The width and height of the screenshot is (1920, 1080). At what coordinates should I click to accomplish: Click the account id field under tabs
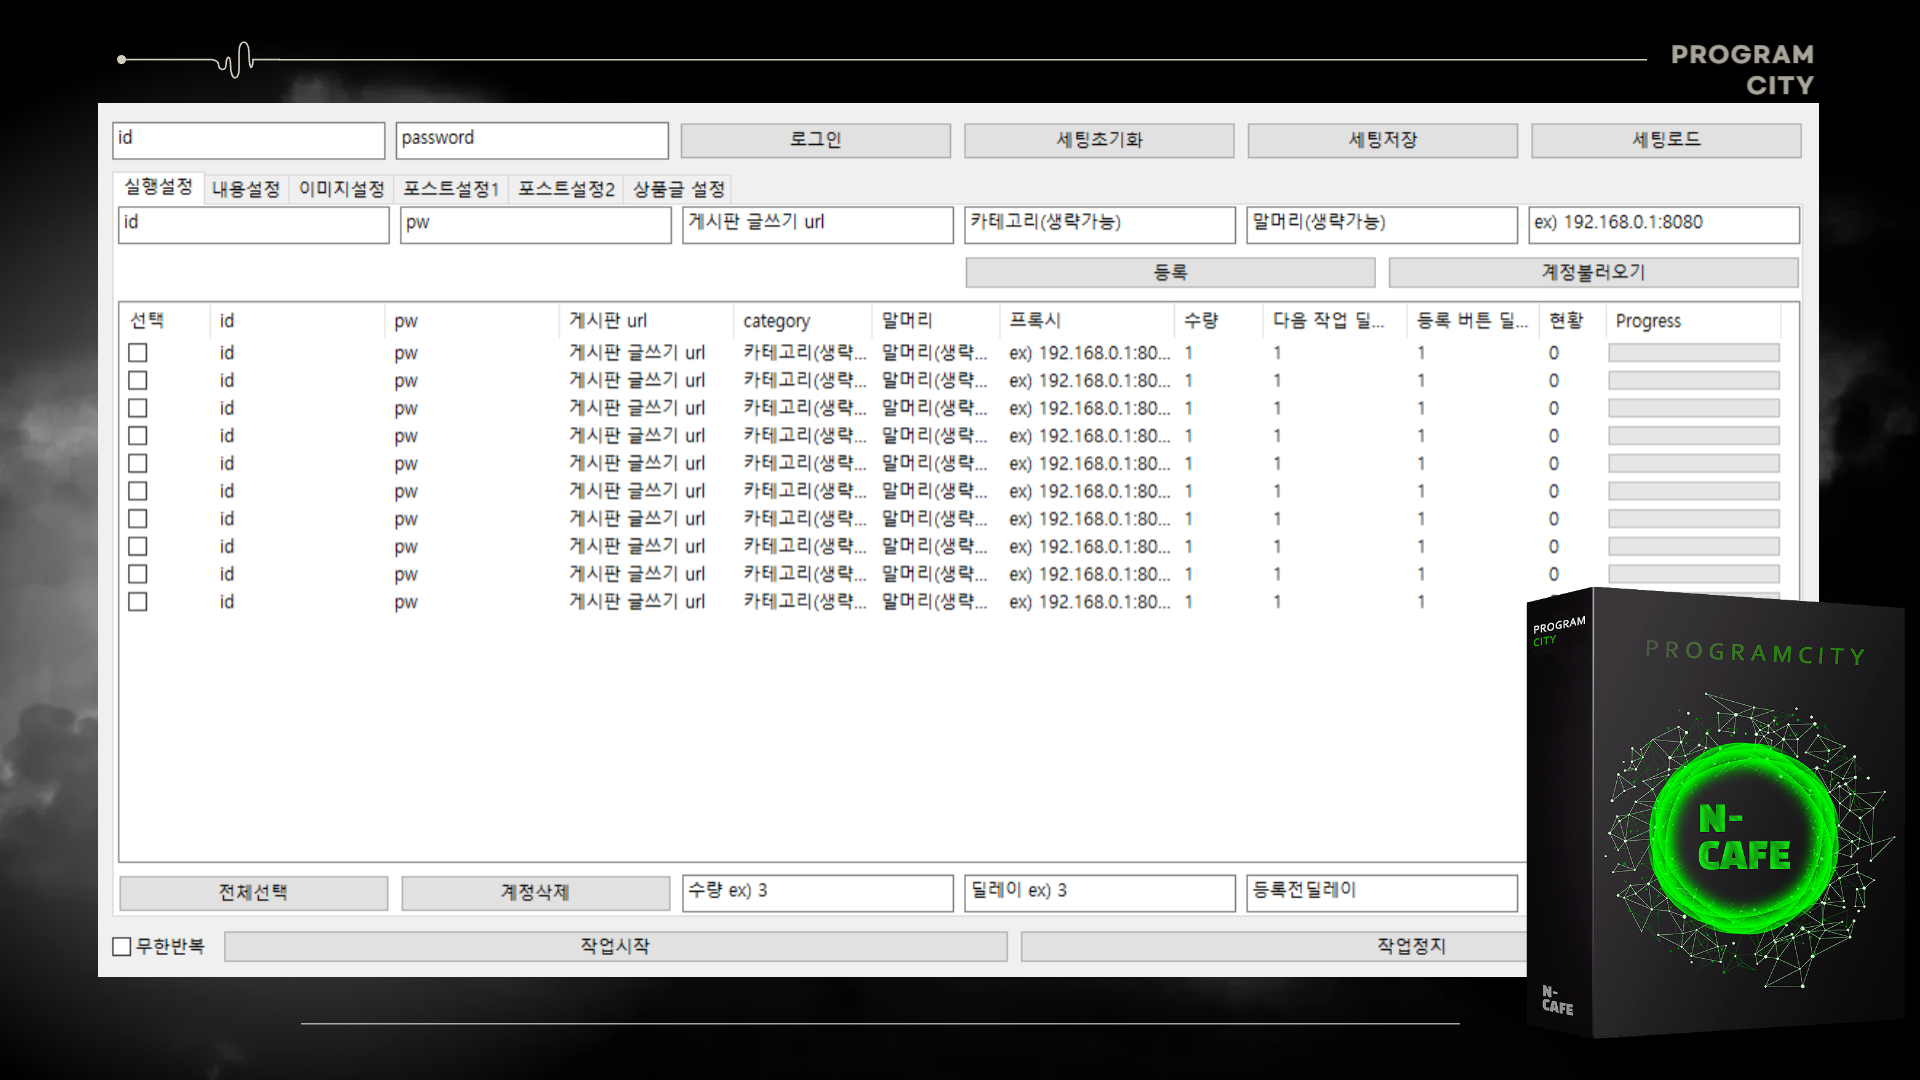(254, 224)
